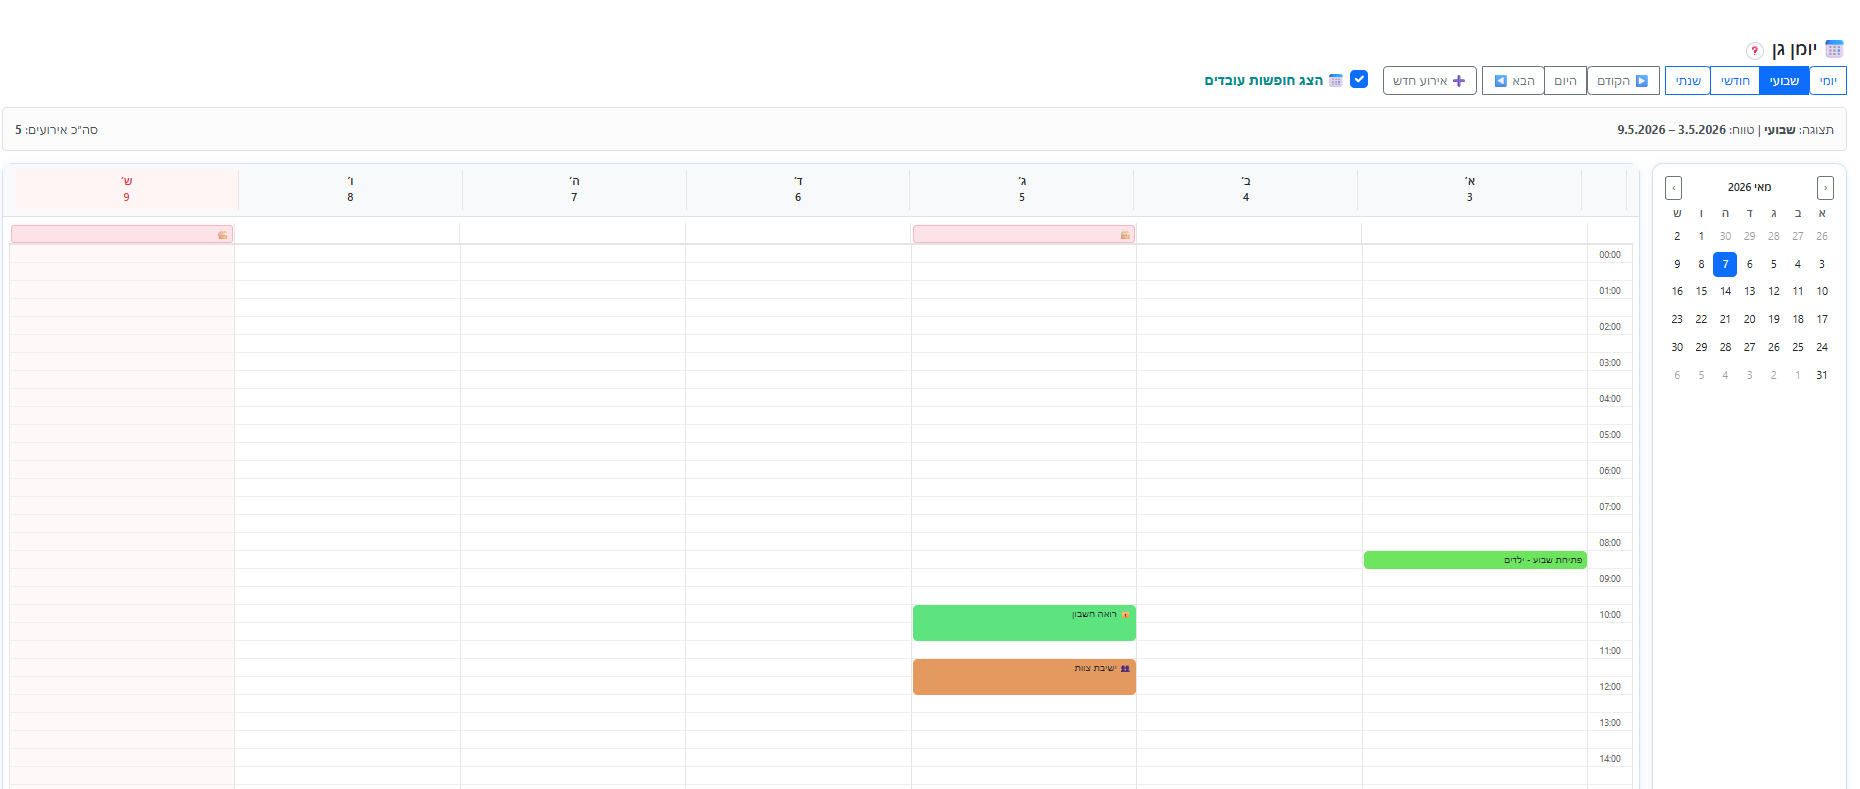Screen dimensions: 1860x789
Task: Click the הקודם previous week button
Action: coord(1623,81)
